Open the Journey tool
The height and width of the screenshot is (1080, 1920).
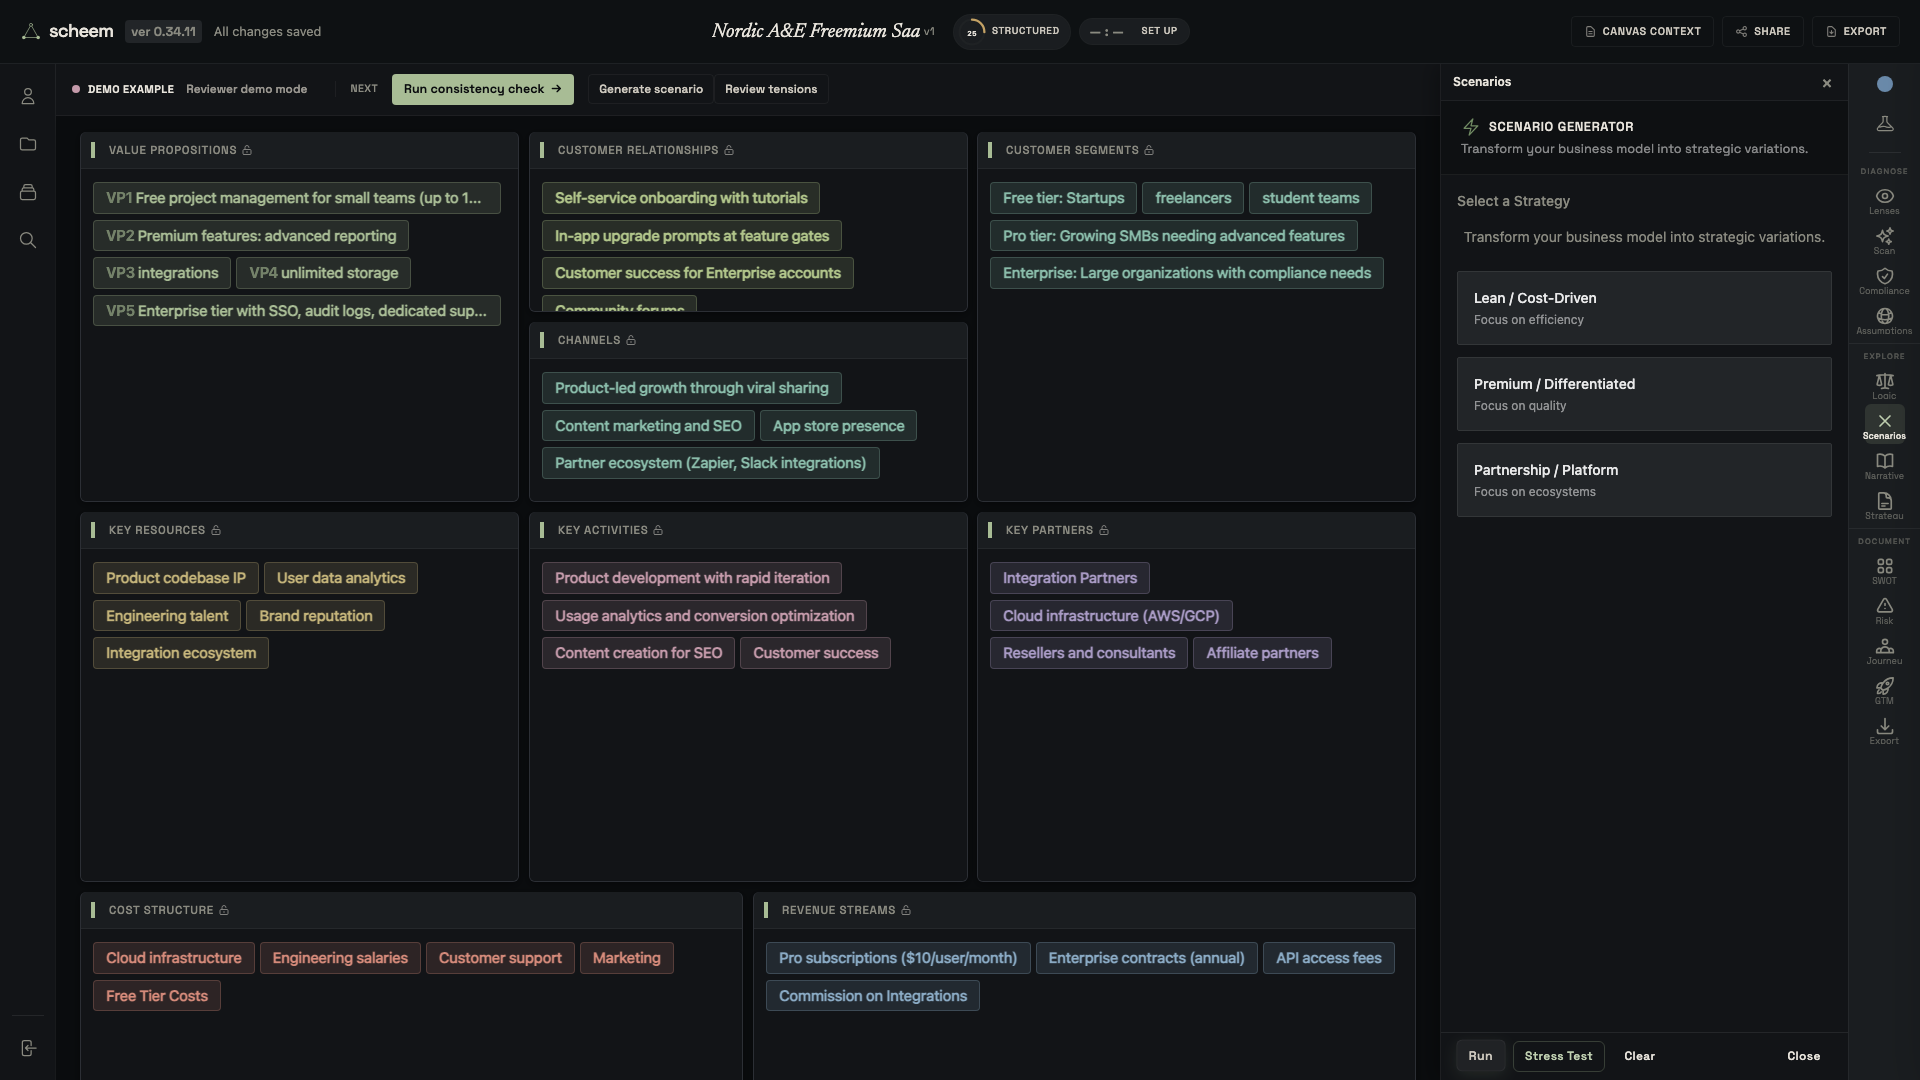pos(1884,651)
